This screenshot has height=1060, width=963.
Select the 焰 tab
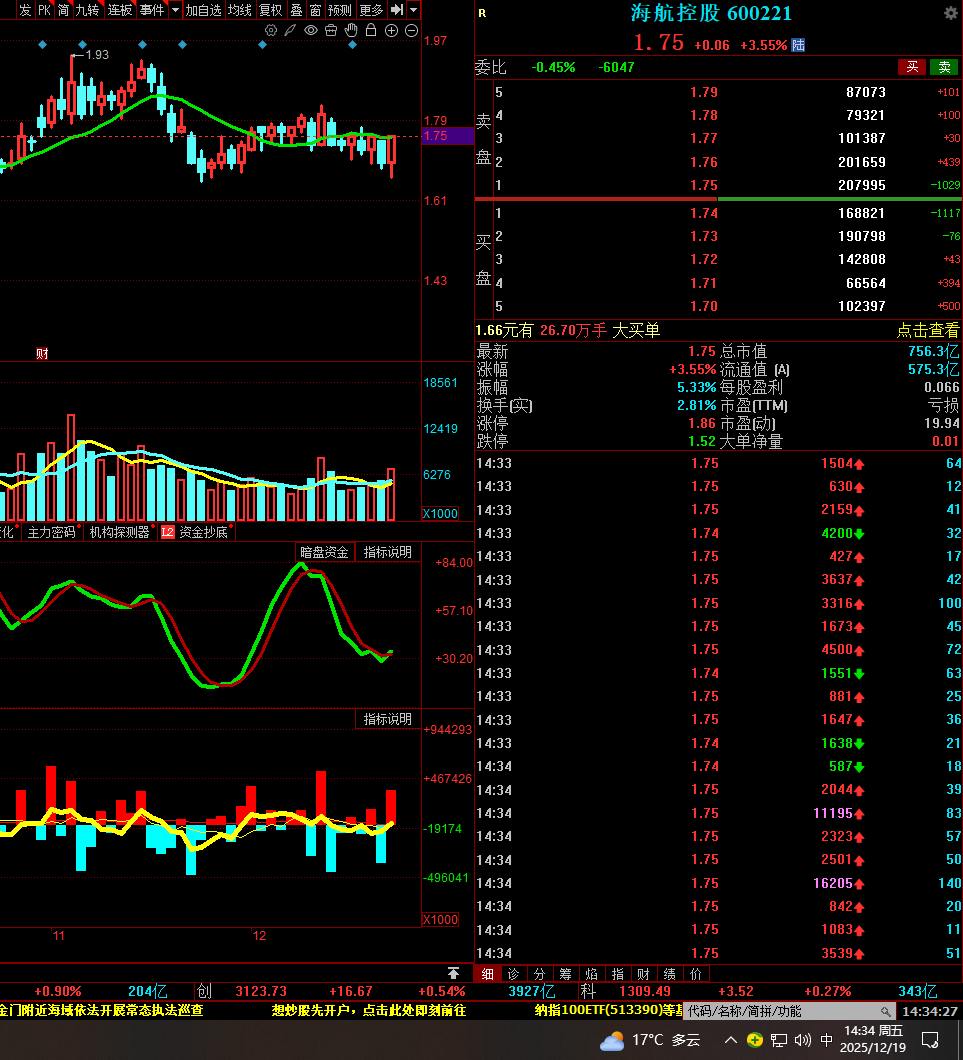click(591, 973)
